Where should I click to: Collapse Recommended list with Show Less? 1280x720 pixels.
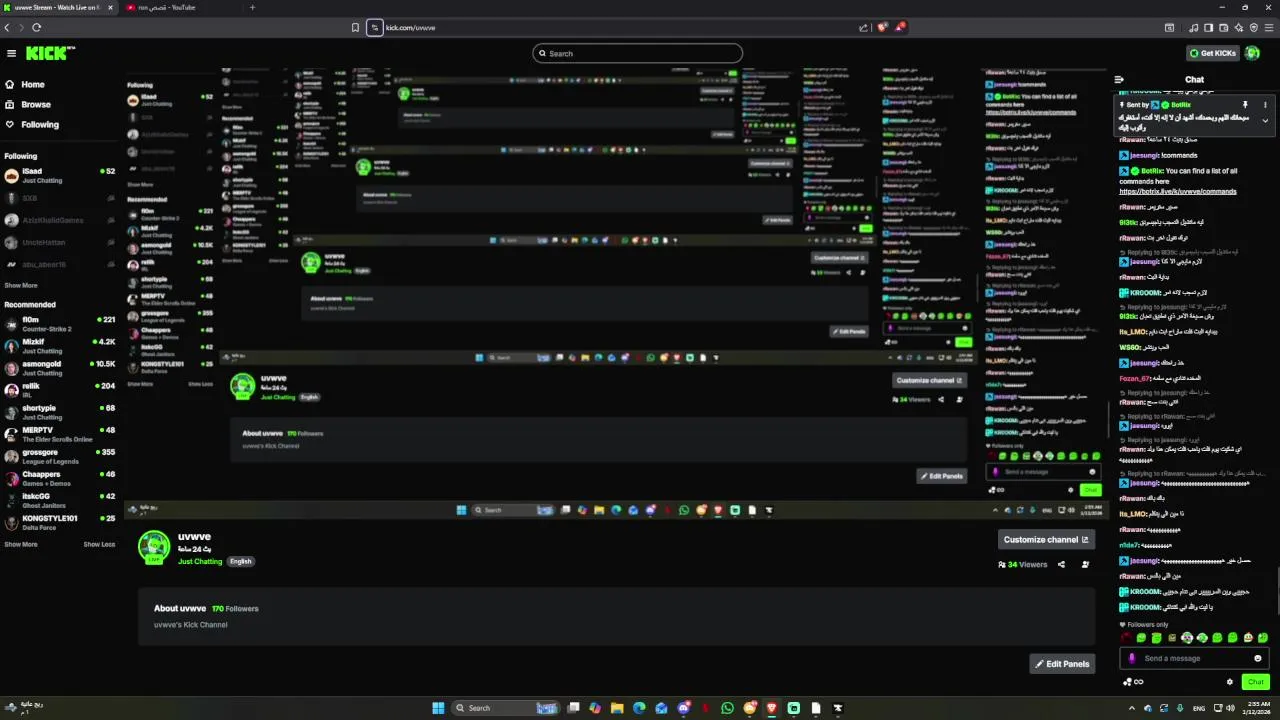tap(99, 544)
